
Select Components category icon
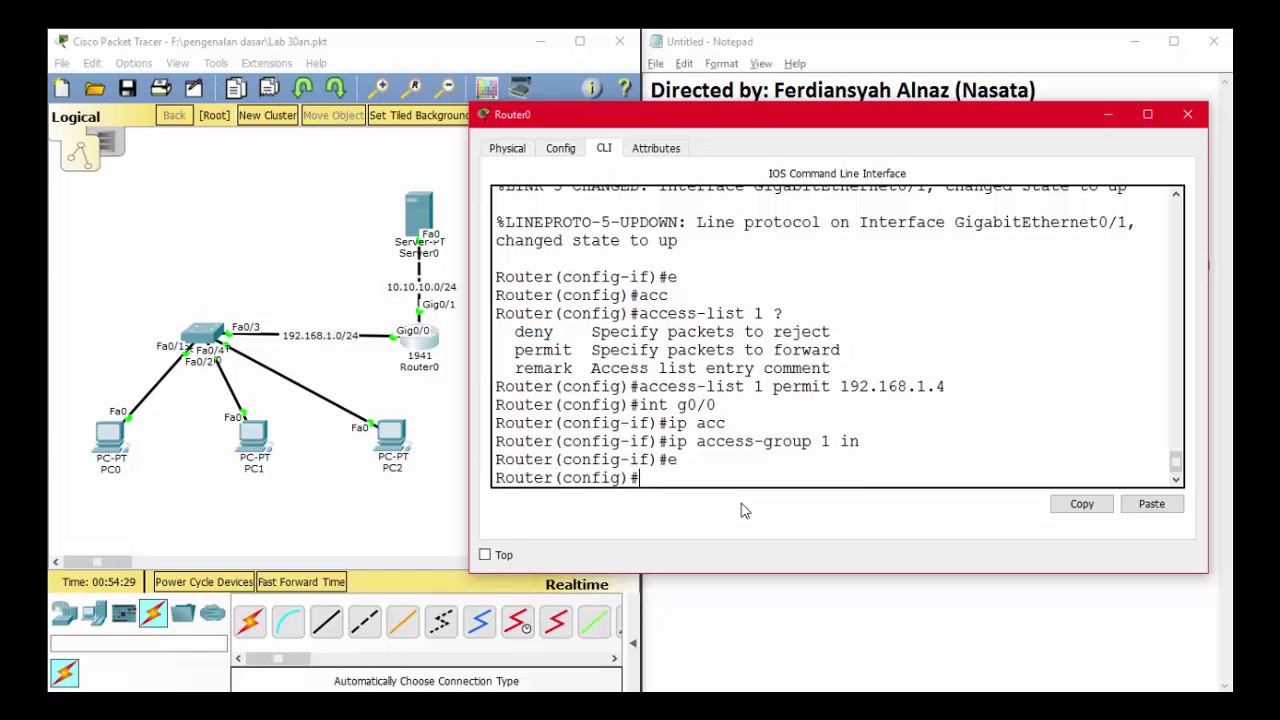coord(124,613)
